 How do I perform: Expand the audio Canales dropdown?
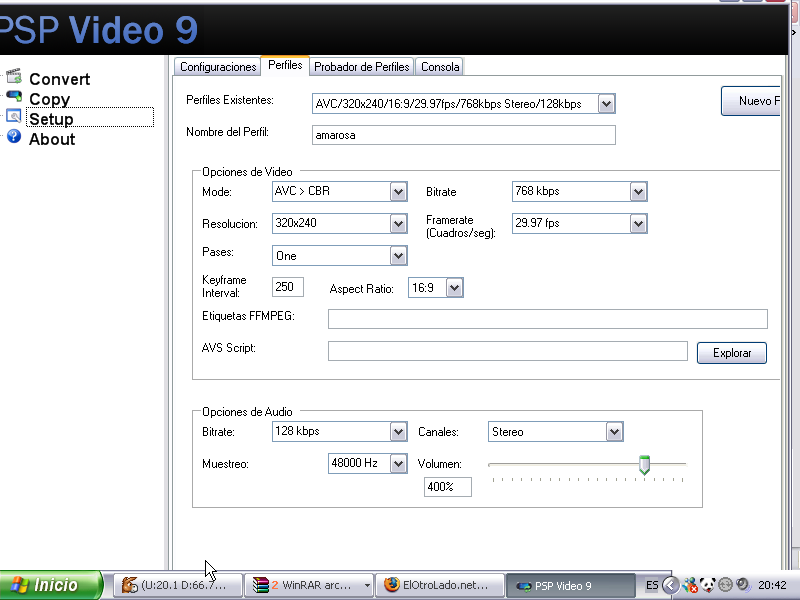[x=614, y=432]
